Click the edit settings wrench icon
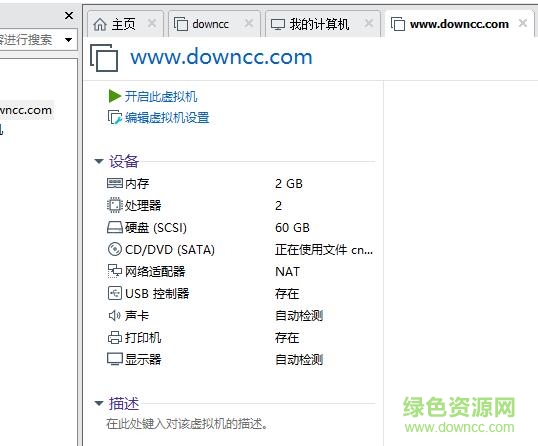This screenshot has height=446, width=538. coord(115,117)
